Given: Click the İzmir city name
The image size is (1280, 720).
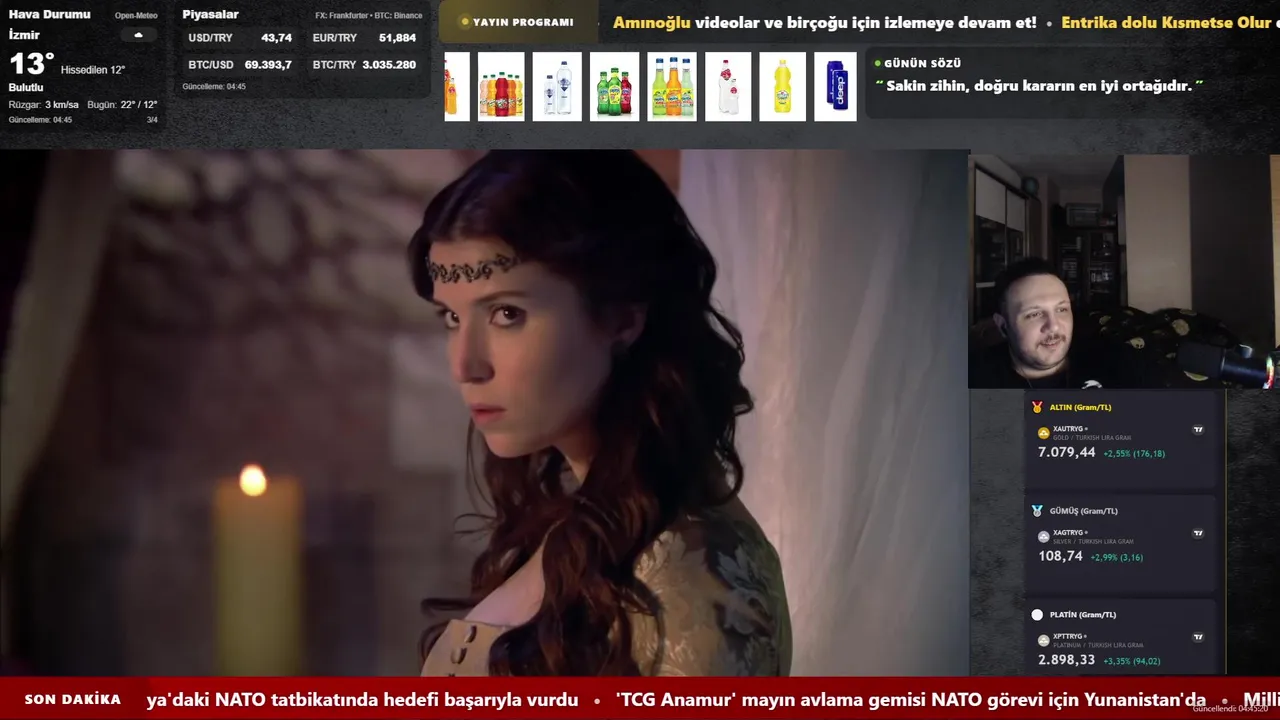Looking at the screenshot, I should pyautogui.click(x=24, y=35).
